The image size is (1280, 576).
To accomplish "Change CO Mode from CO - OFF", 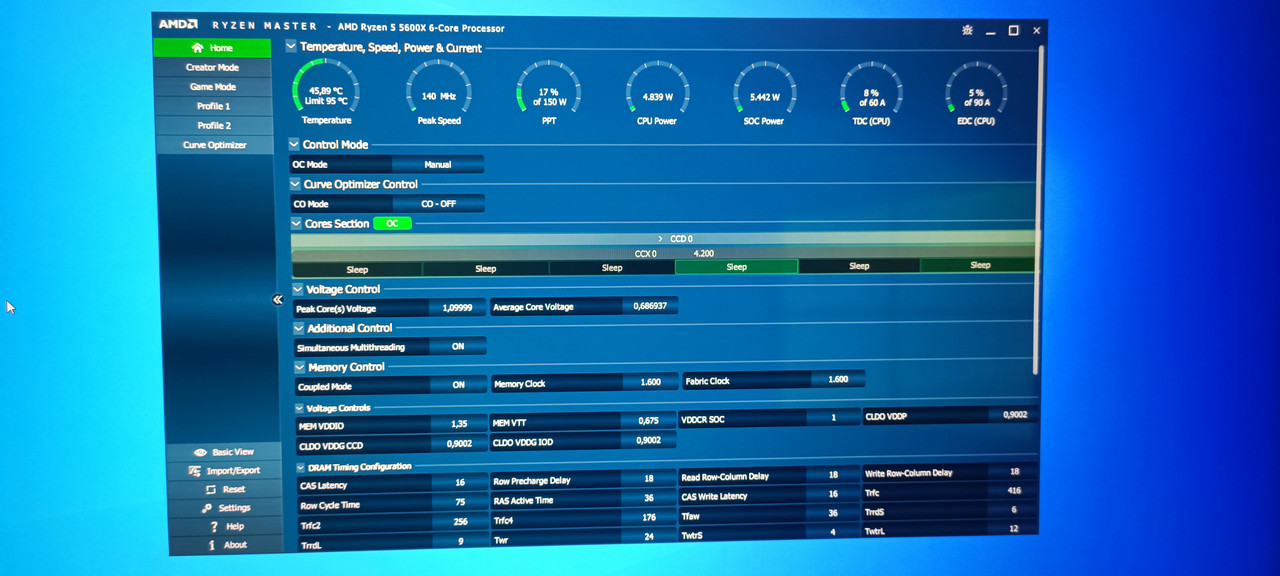I will 438,204.
